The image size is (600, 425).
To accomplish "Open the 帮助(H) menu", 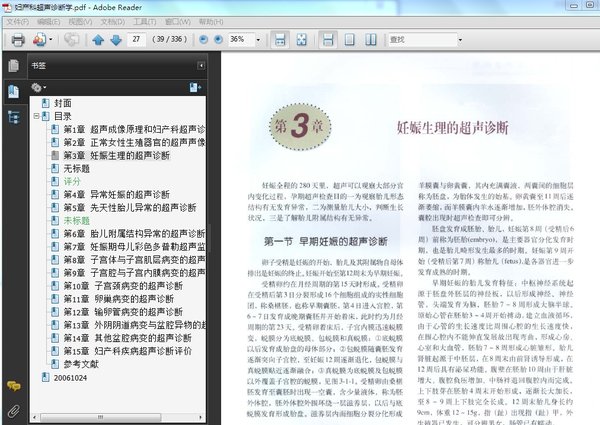I will coord(211,22).
